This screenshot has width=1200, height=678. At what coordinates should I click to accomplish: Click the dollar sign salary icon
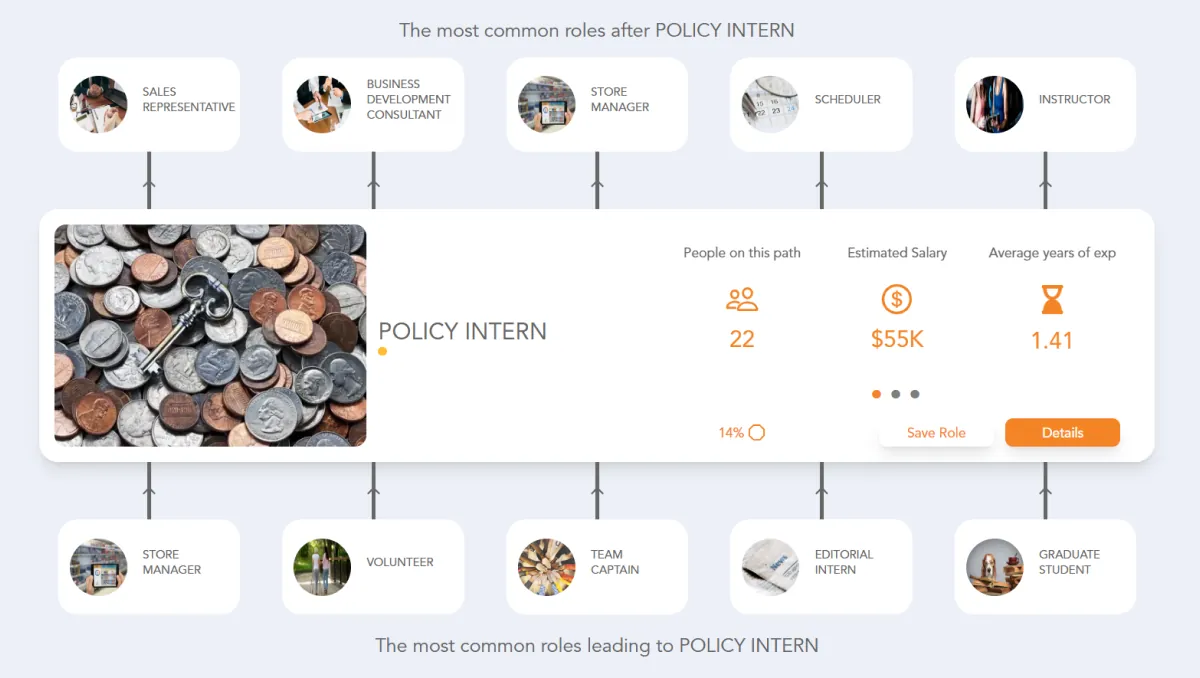(896, 299)
